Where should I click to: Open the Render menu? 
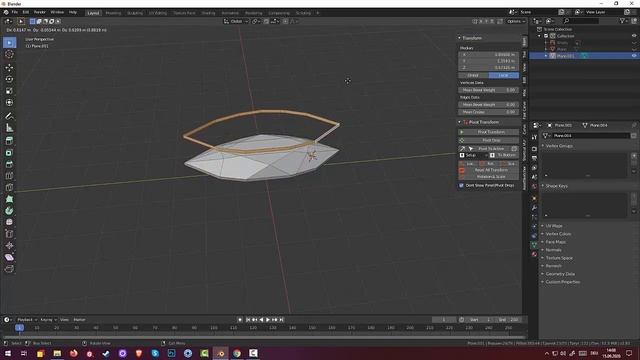tap(40, 12)
